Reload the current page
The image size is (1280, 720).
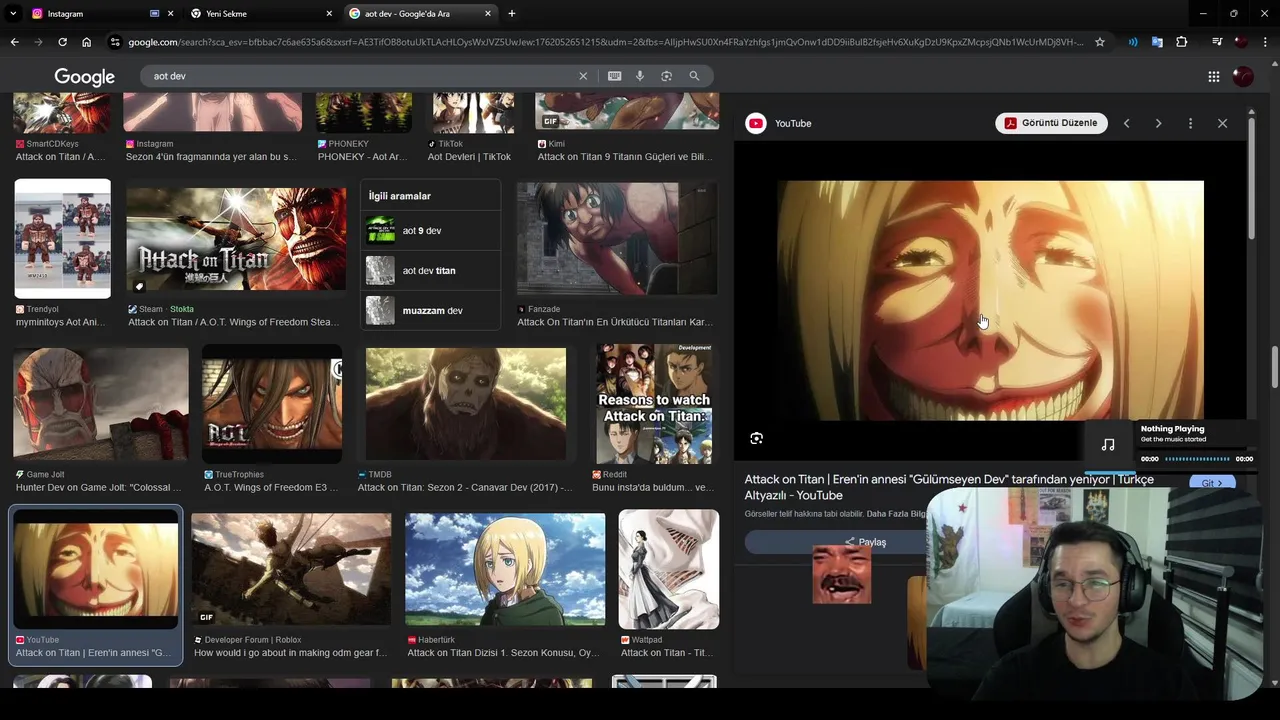tap(62, 42)
